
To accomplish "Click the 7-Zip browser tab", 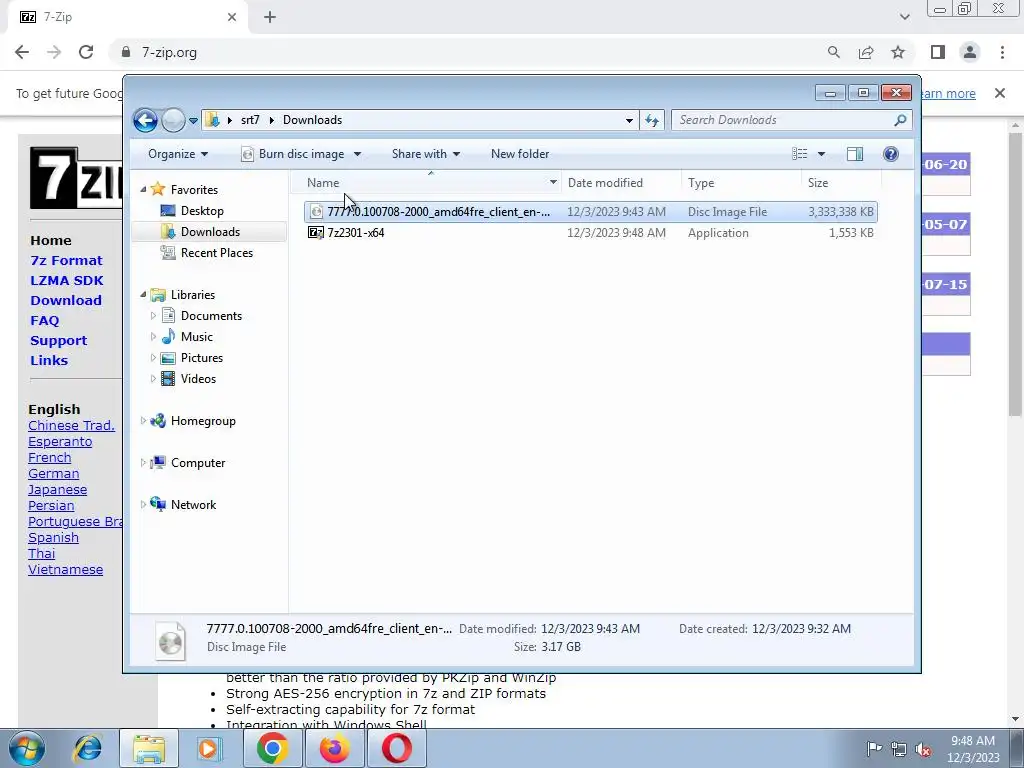I will 127,17.
